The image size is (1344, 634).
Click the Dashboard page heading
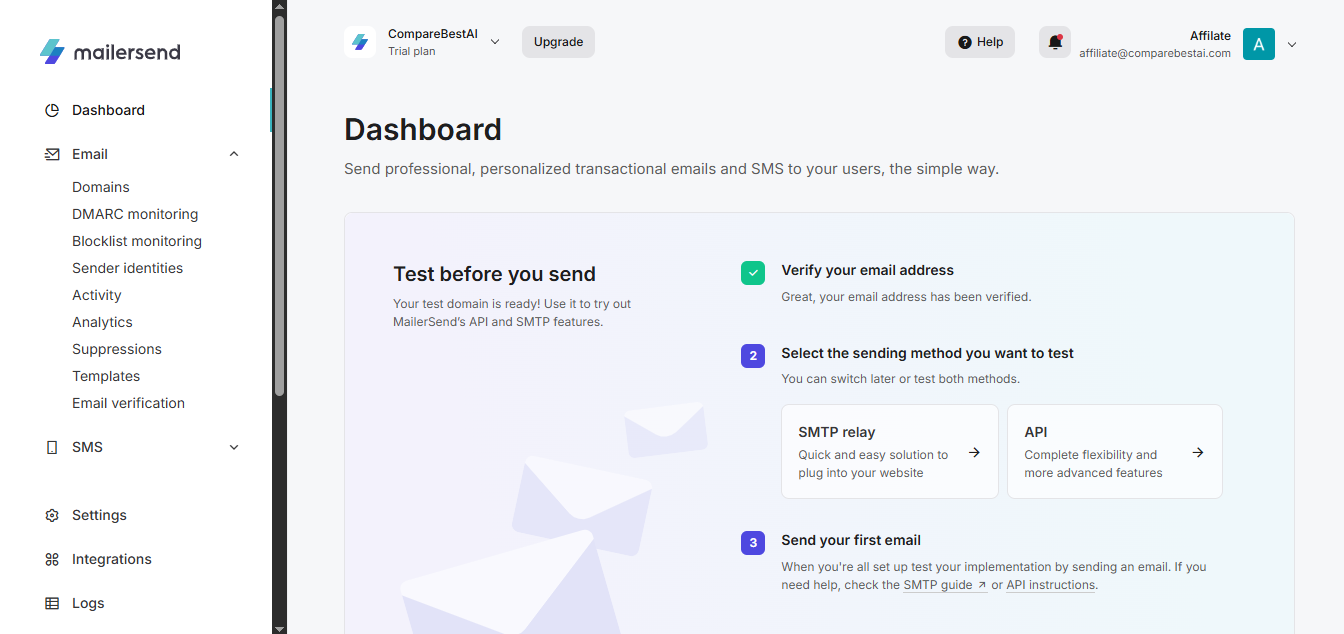coord(423,130)
